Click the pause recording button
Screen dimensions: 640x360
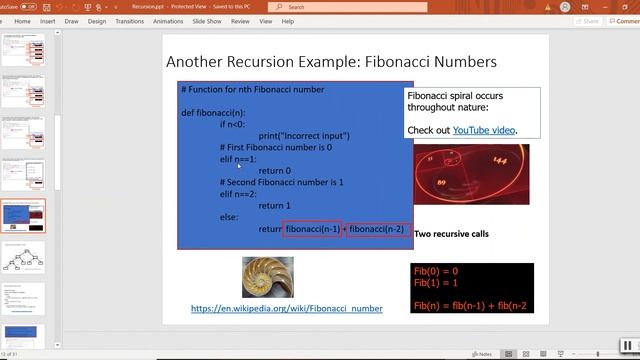pos(628,345)
